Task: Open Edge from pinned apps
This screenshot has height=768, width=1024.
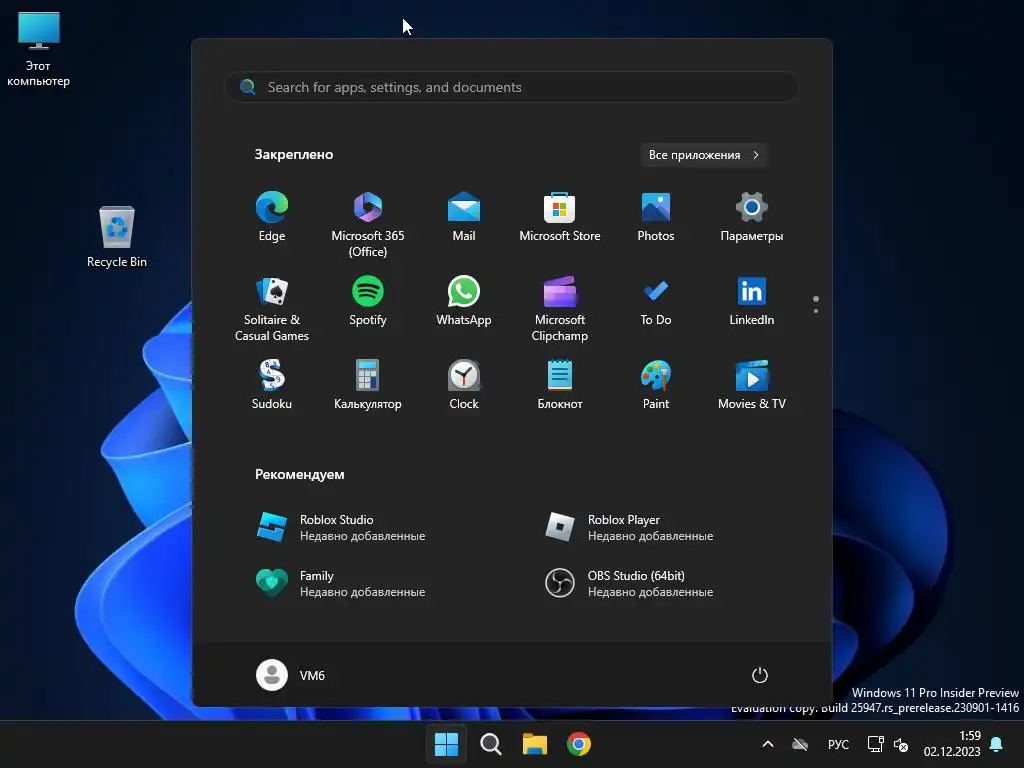Action: (272, 217)
